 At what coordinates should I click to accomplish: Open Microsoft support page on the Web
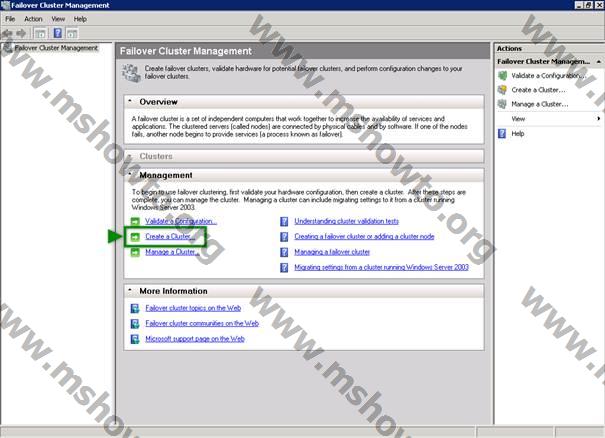[x=195, y=339]
